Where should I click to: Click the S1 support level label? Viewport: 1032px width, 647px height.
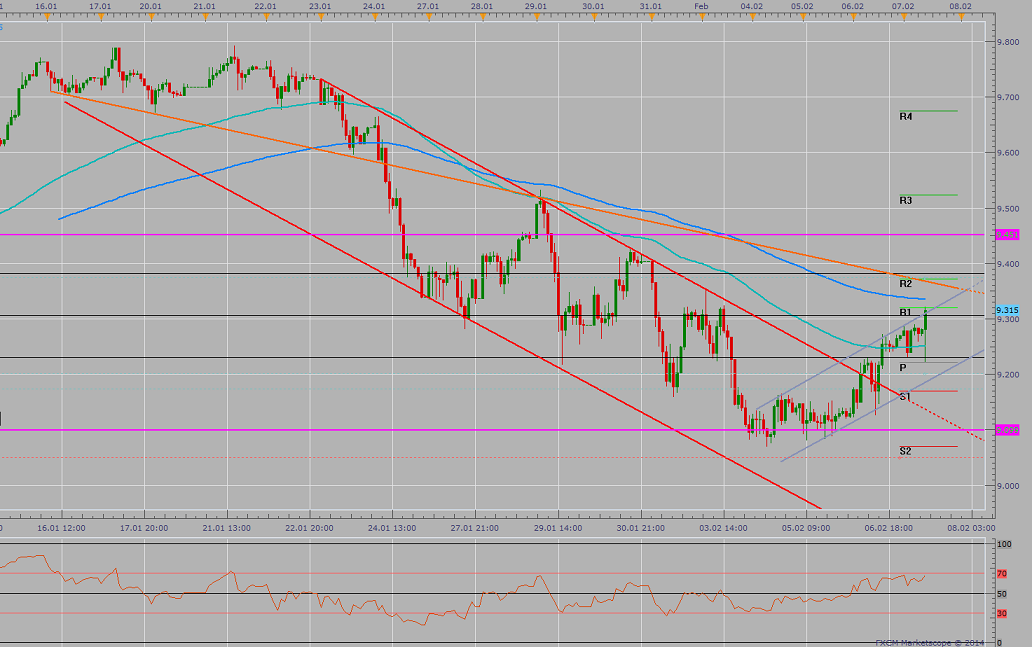click(905, 398)
